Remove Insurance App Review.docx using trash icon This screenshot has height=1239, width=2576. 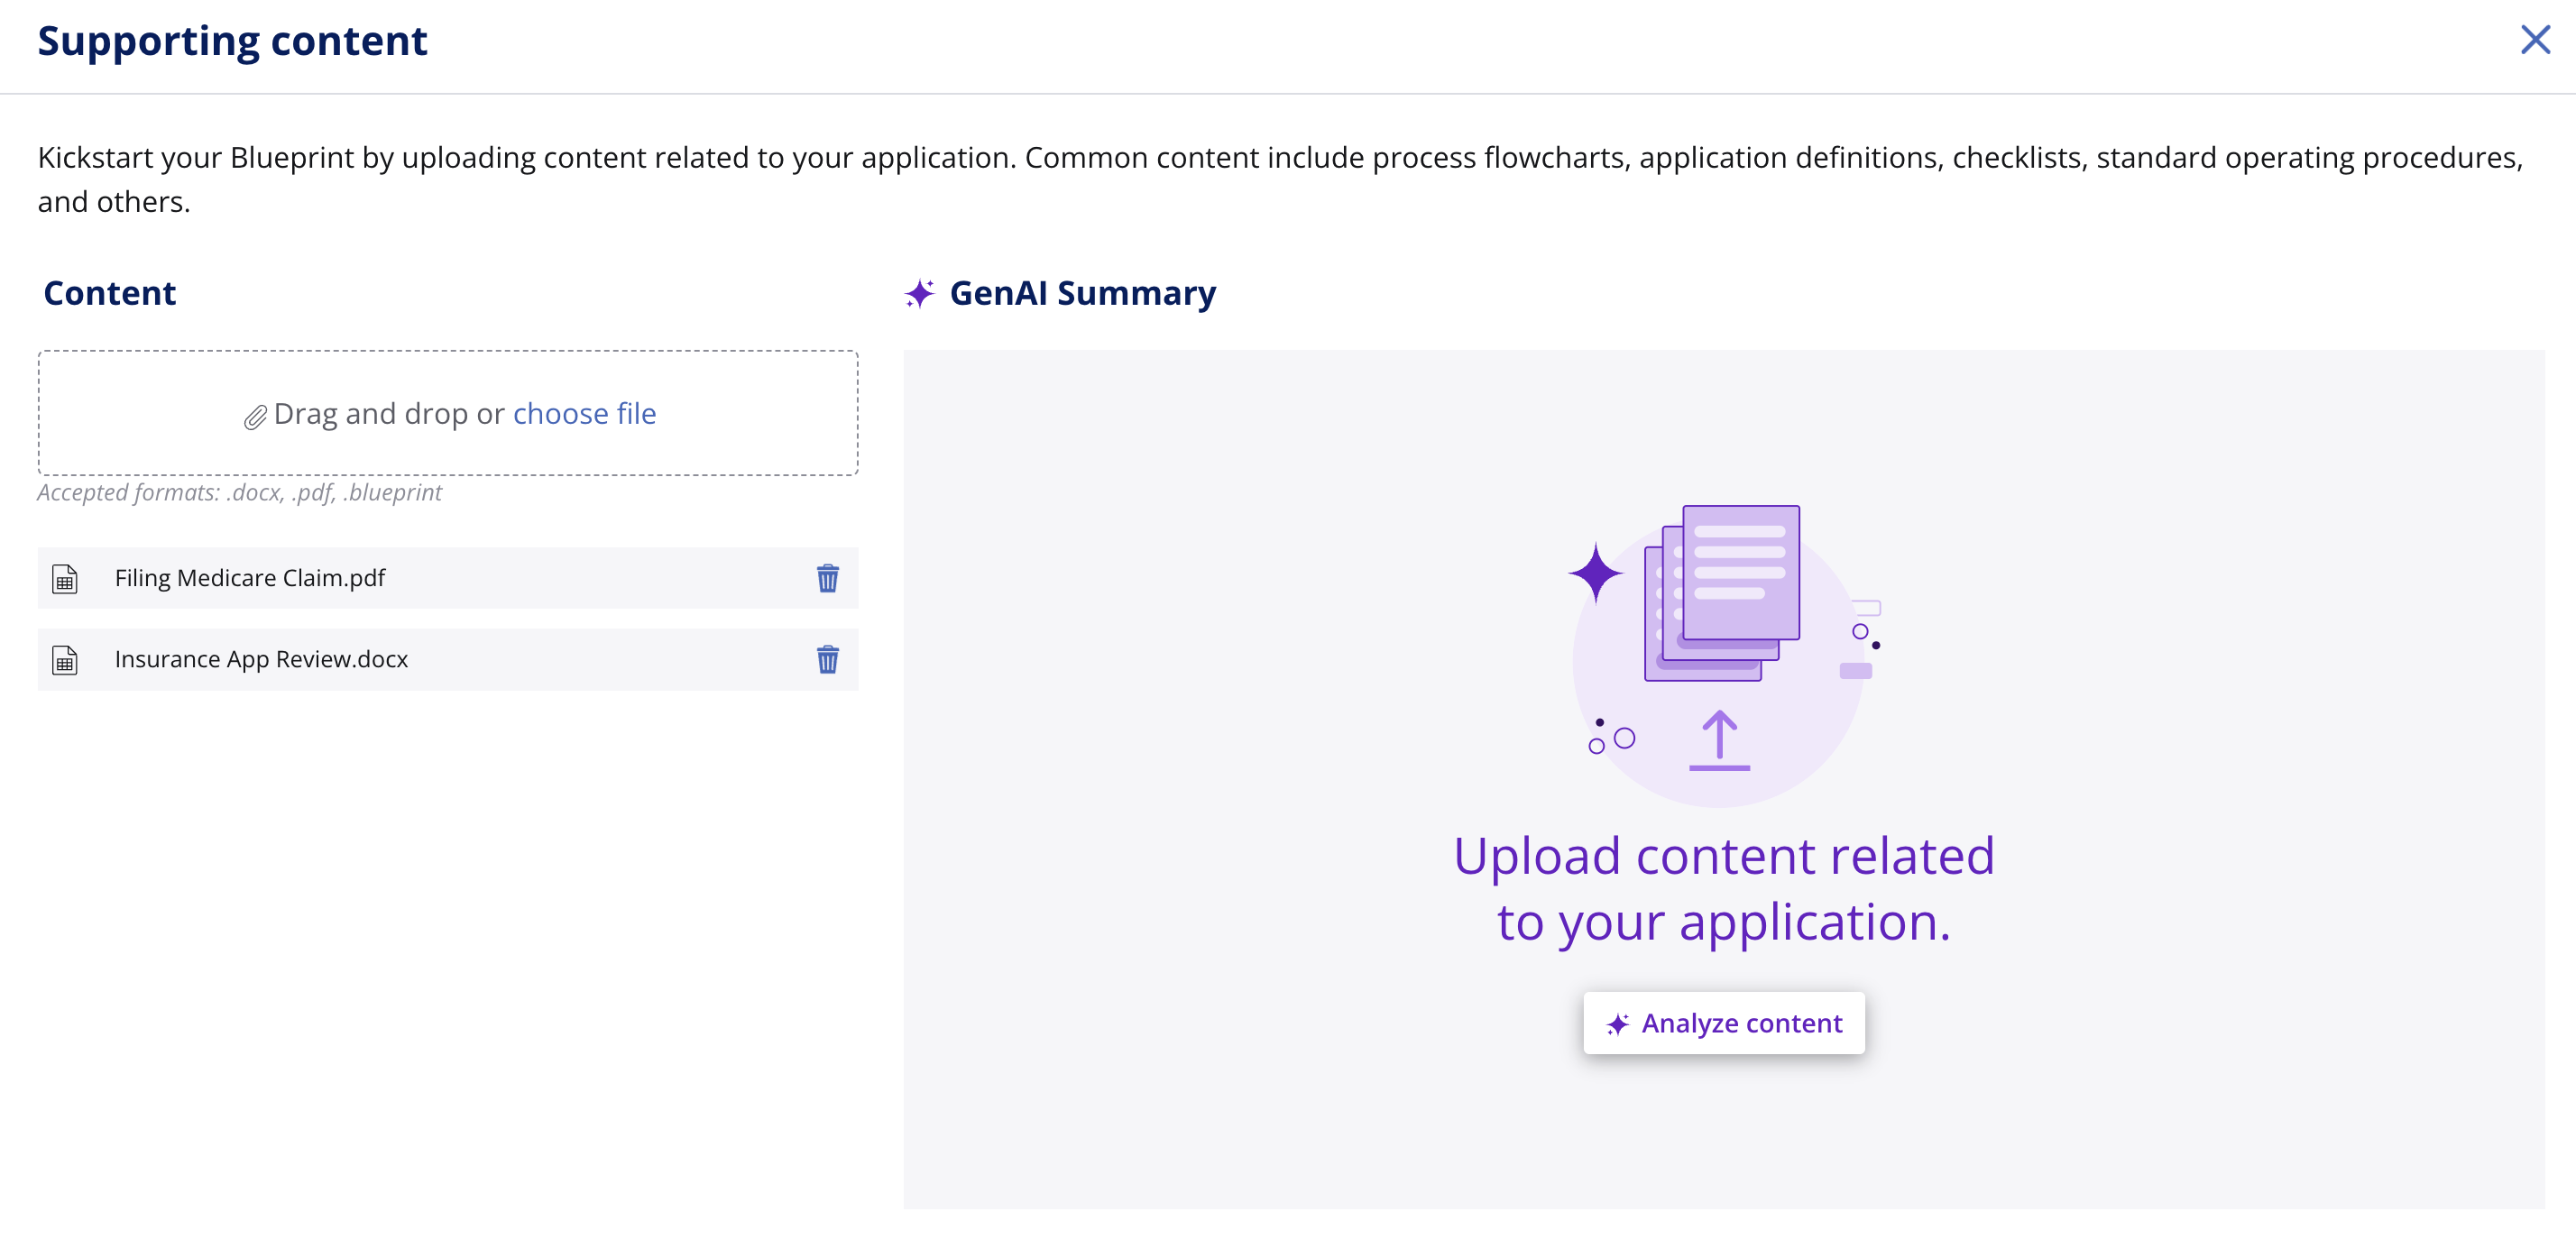point(827,659)
